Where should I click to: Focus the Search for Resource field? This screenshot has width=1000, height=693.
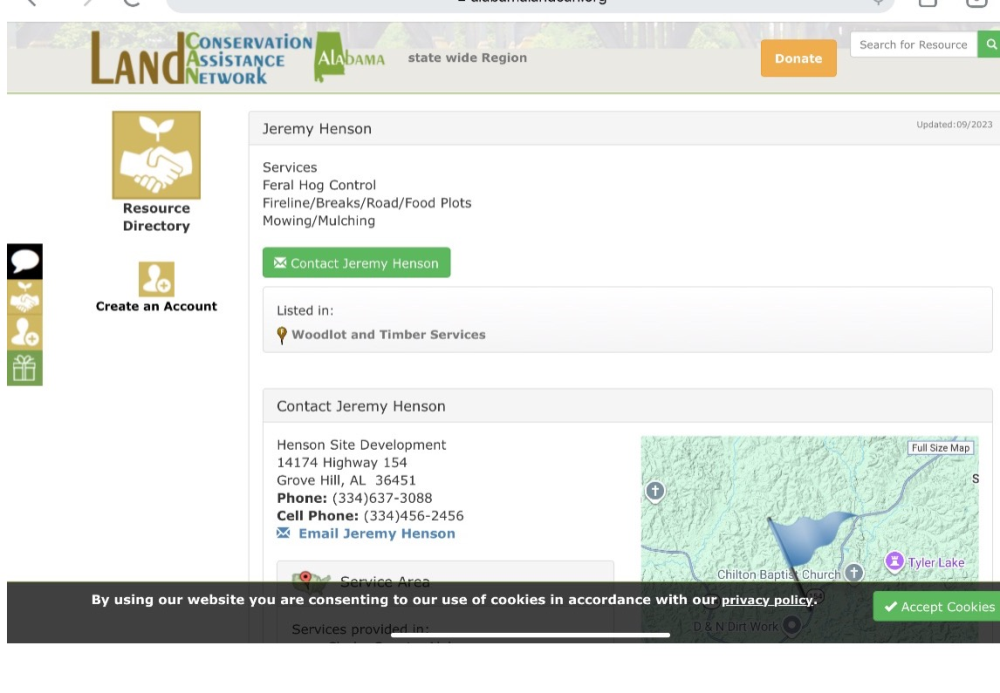click(x=912, y=45)
